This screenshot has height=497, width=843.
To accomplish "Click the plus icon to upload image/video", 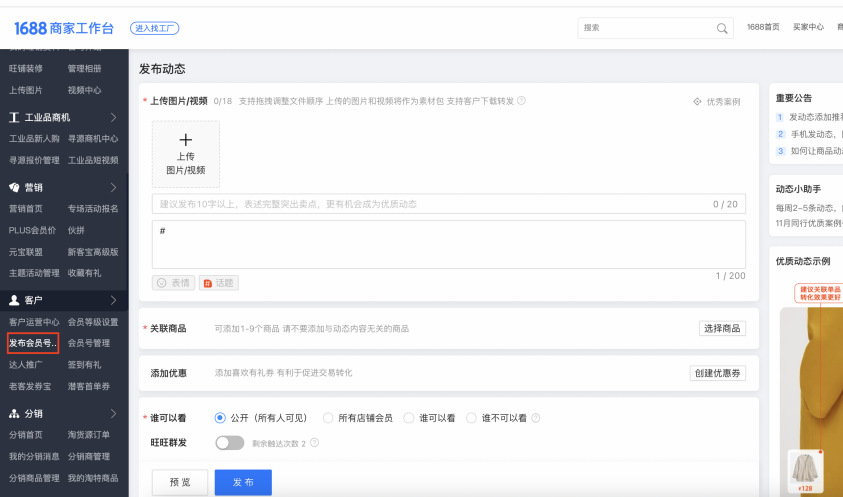I will pyautogui.click(x=185, y=140).
